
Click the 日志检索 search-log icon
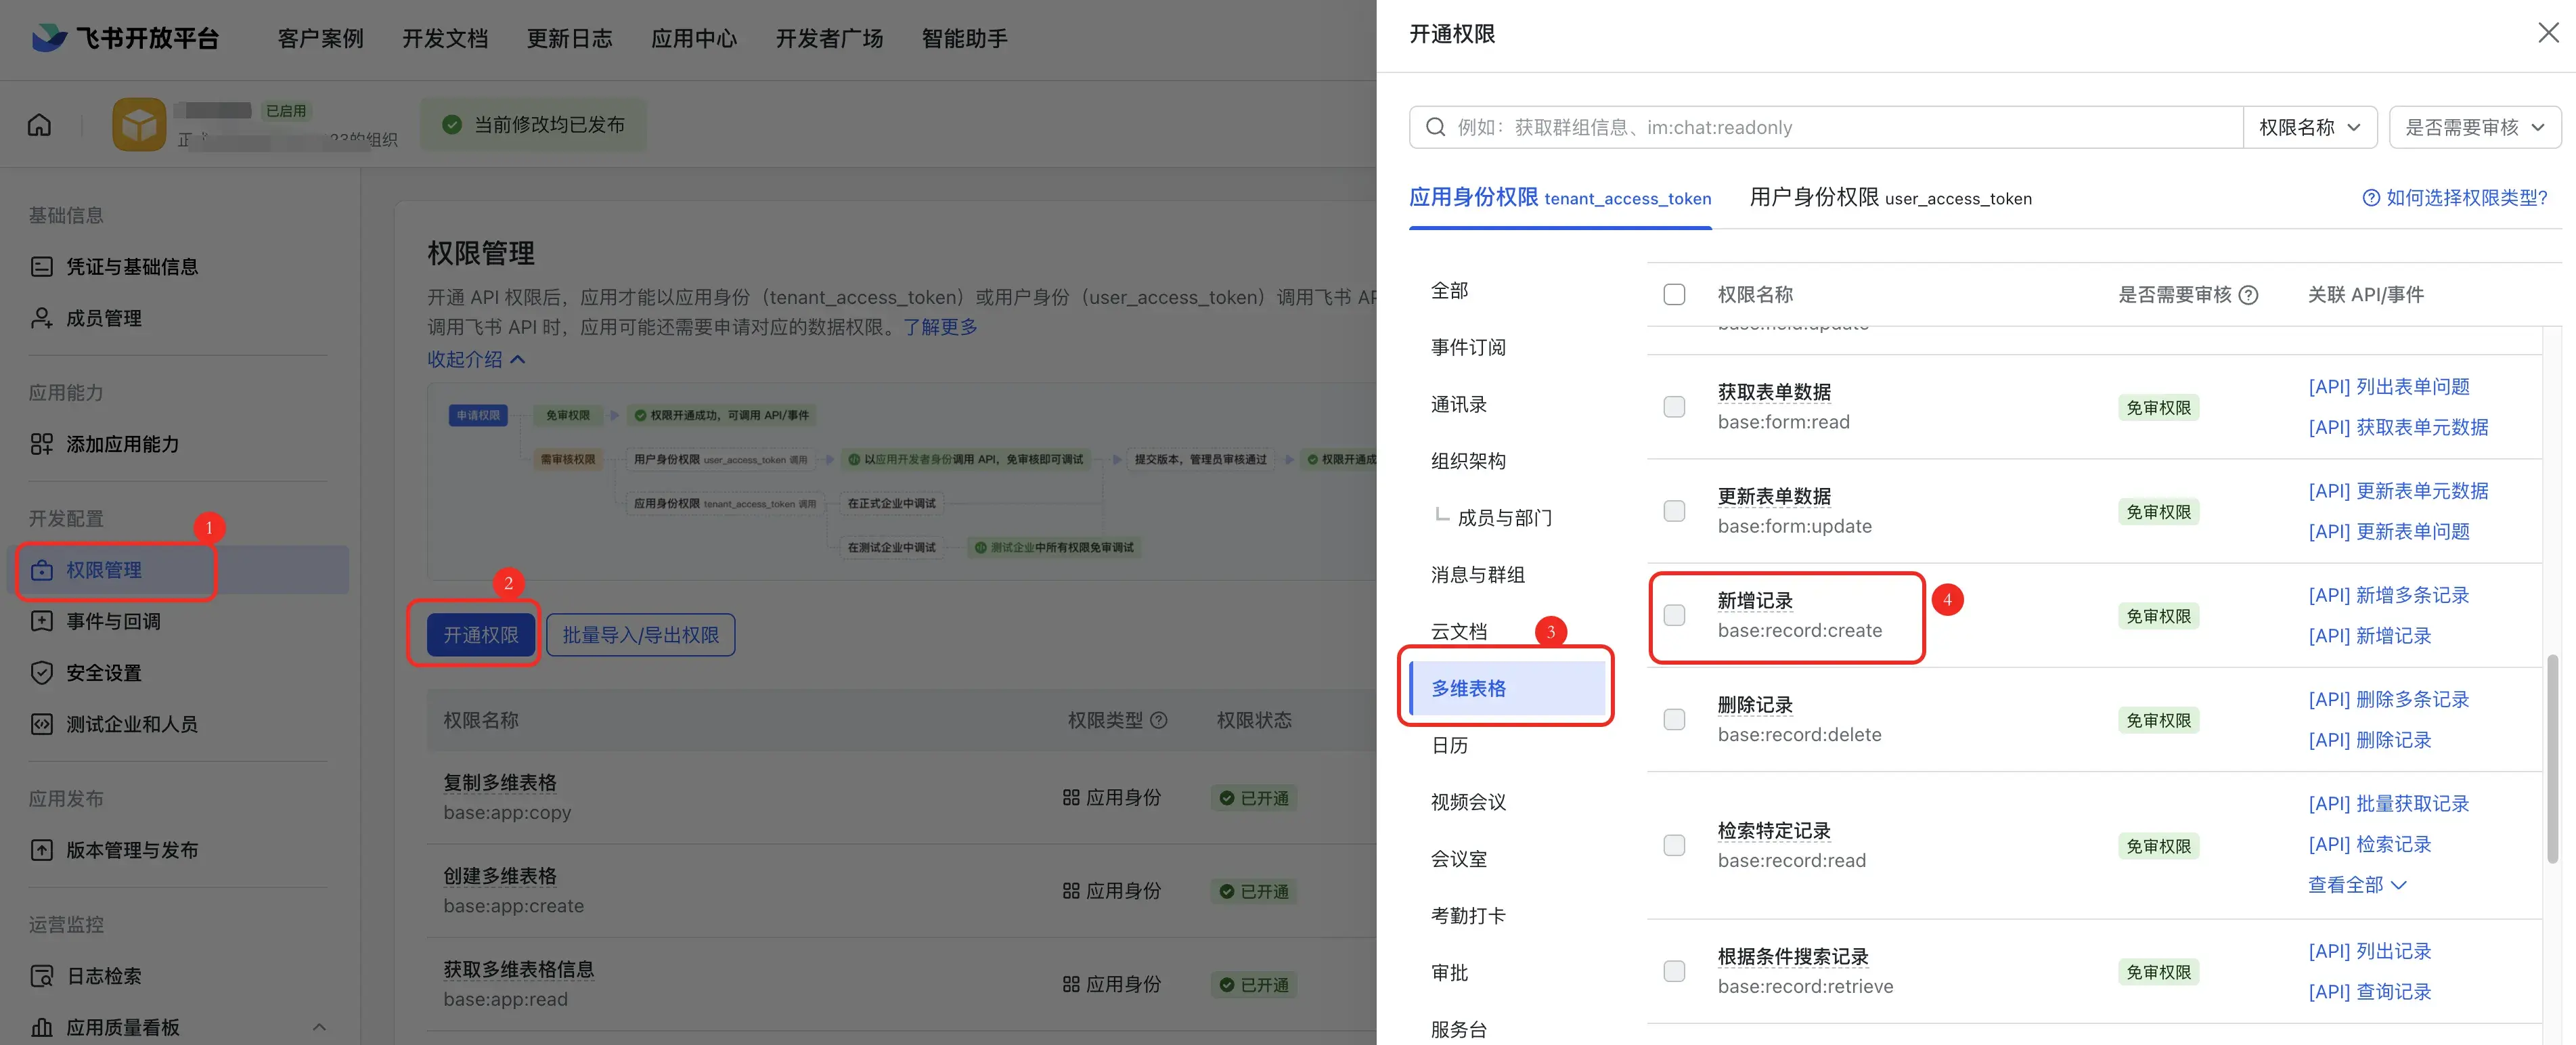(41, 976)
